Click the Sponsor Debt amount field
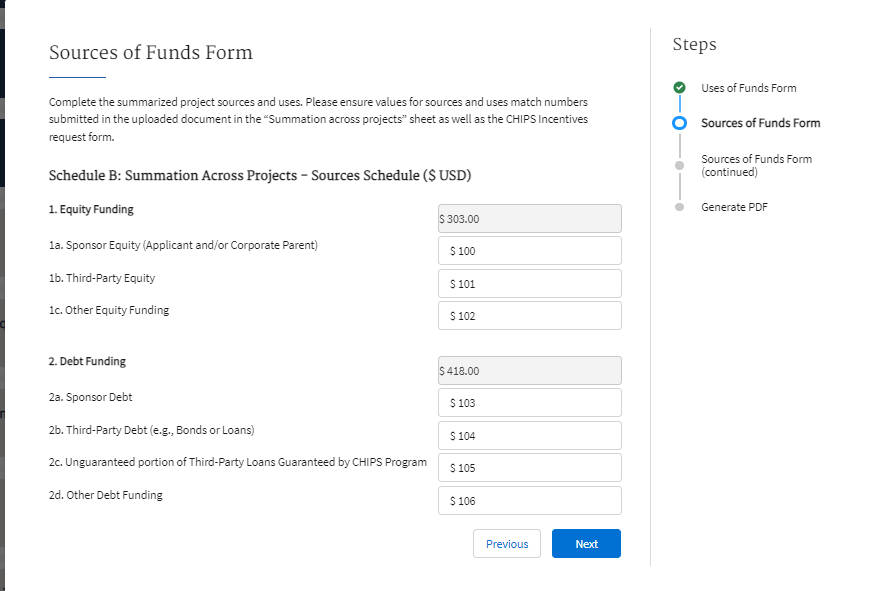Viewport: 873px width, 591px height. 529,403
